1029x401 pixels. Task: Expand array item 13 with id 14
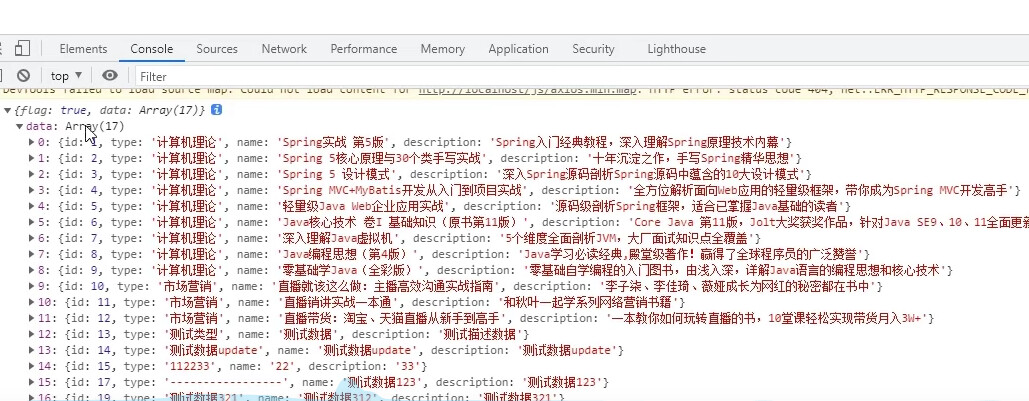point(32,350)
